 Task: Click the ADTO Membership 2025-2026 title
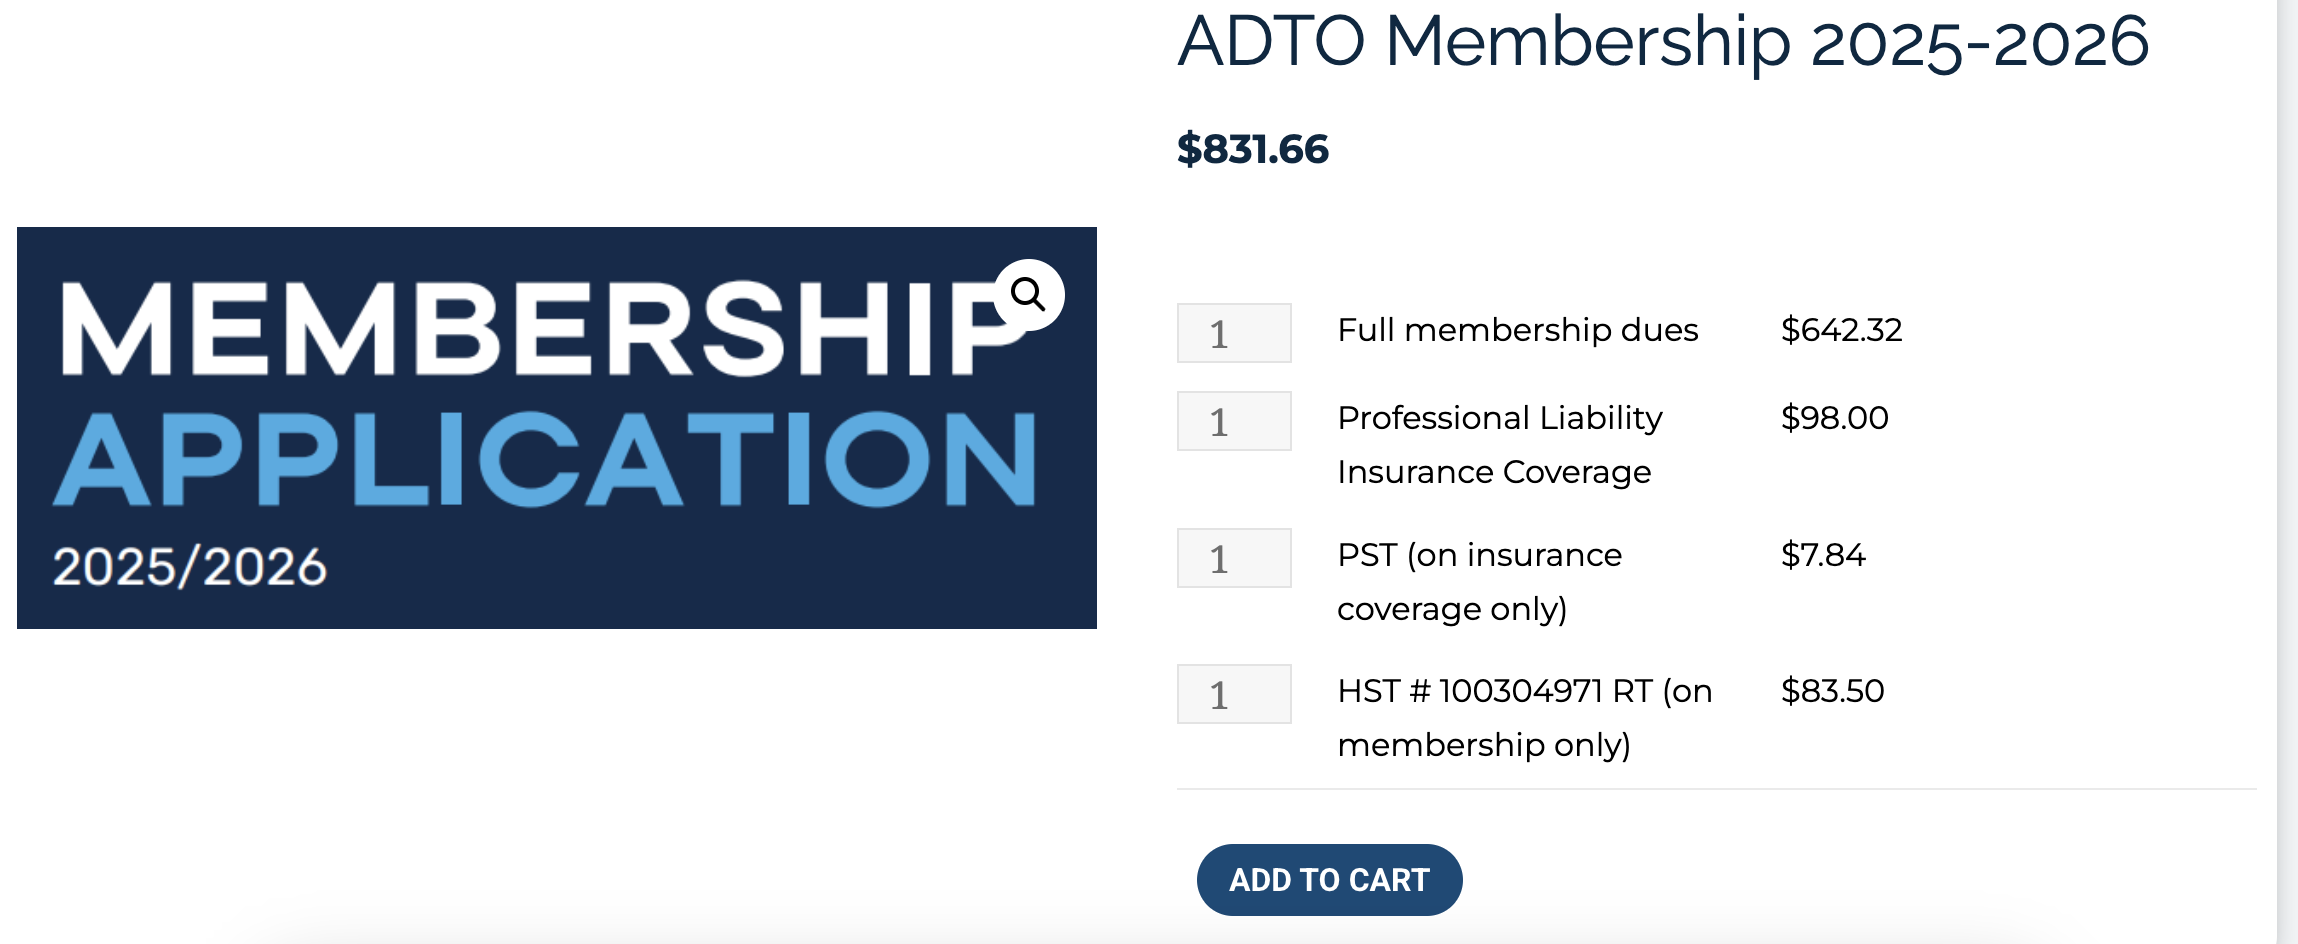pyautogui.click(x=1662, y=42)
